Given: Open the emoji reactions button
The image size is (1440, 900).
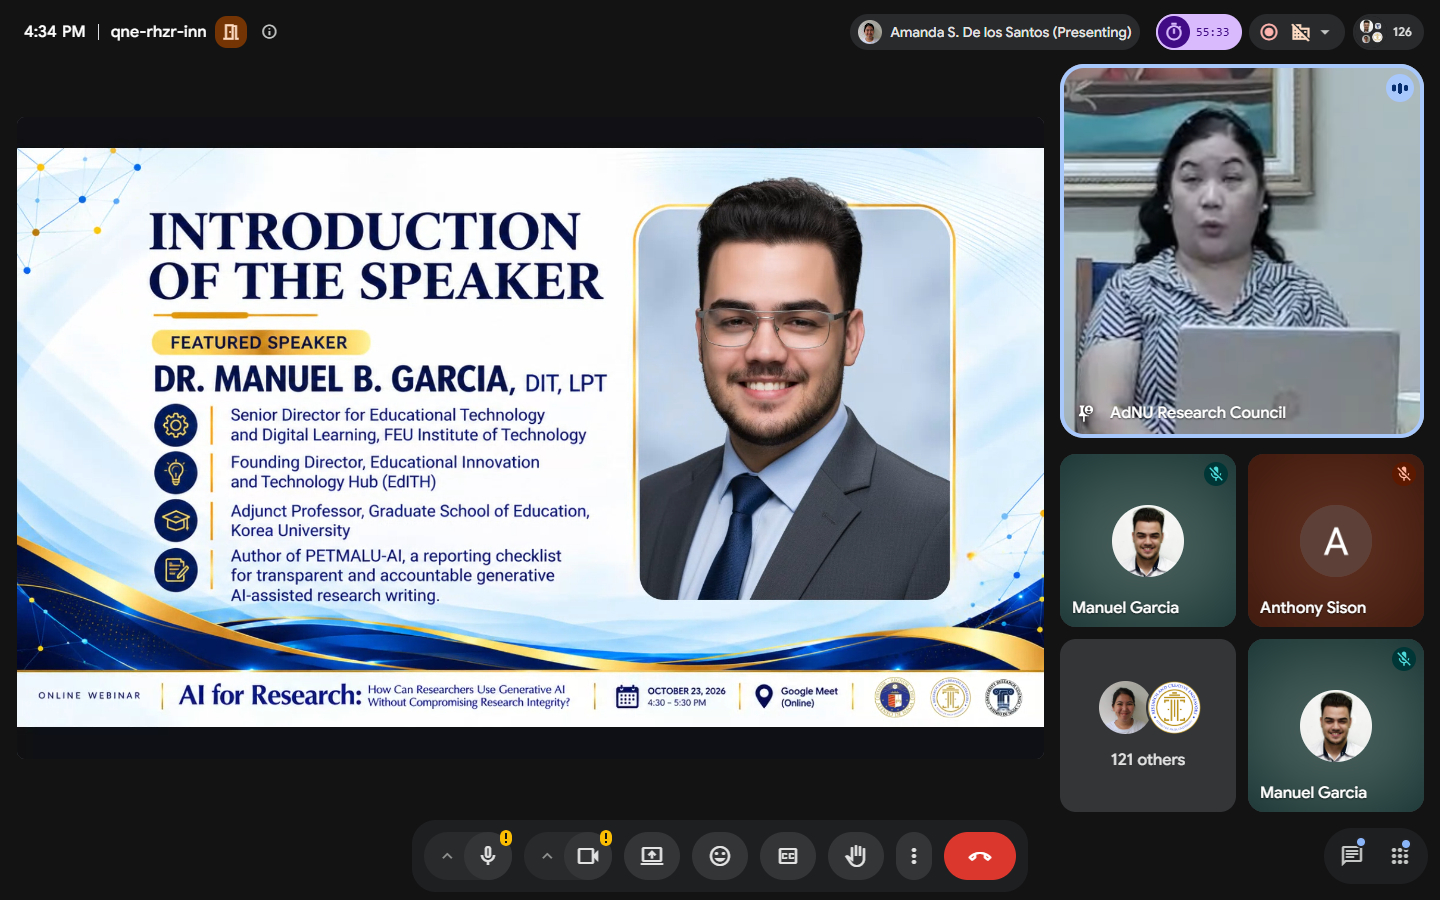Looking at the screenshot, I should pyautogui.click(x=720, y=856).
